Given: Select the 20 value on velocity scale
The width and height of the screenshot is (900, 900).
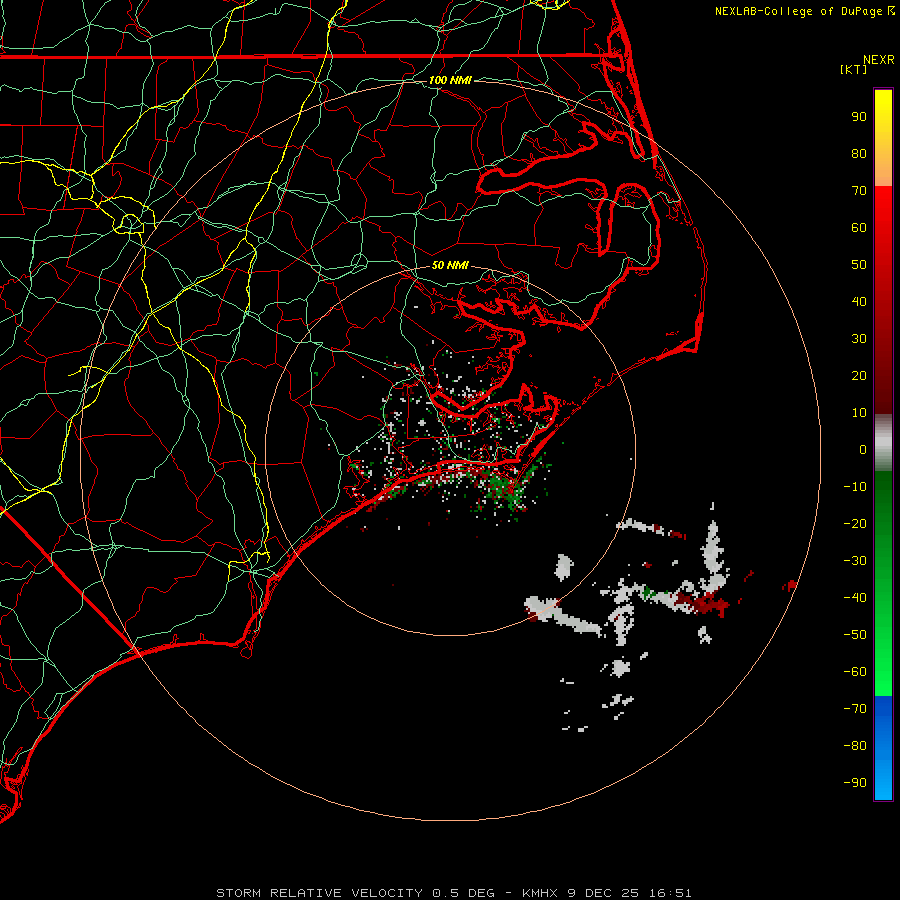Looking at the screenshot, I should pyautogui.click(x=859, y=375).
